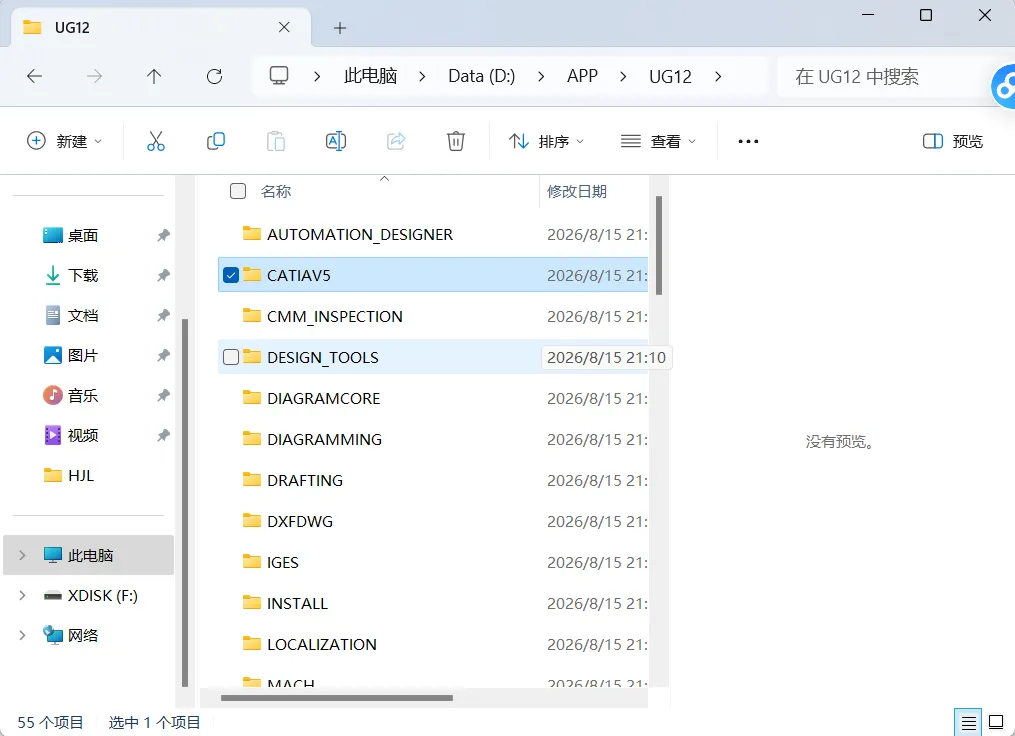Refresh the current folder view
The width and height of the screenshot is (1015, 736).
click(x=214, y=76)
